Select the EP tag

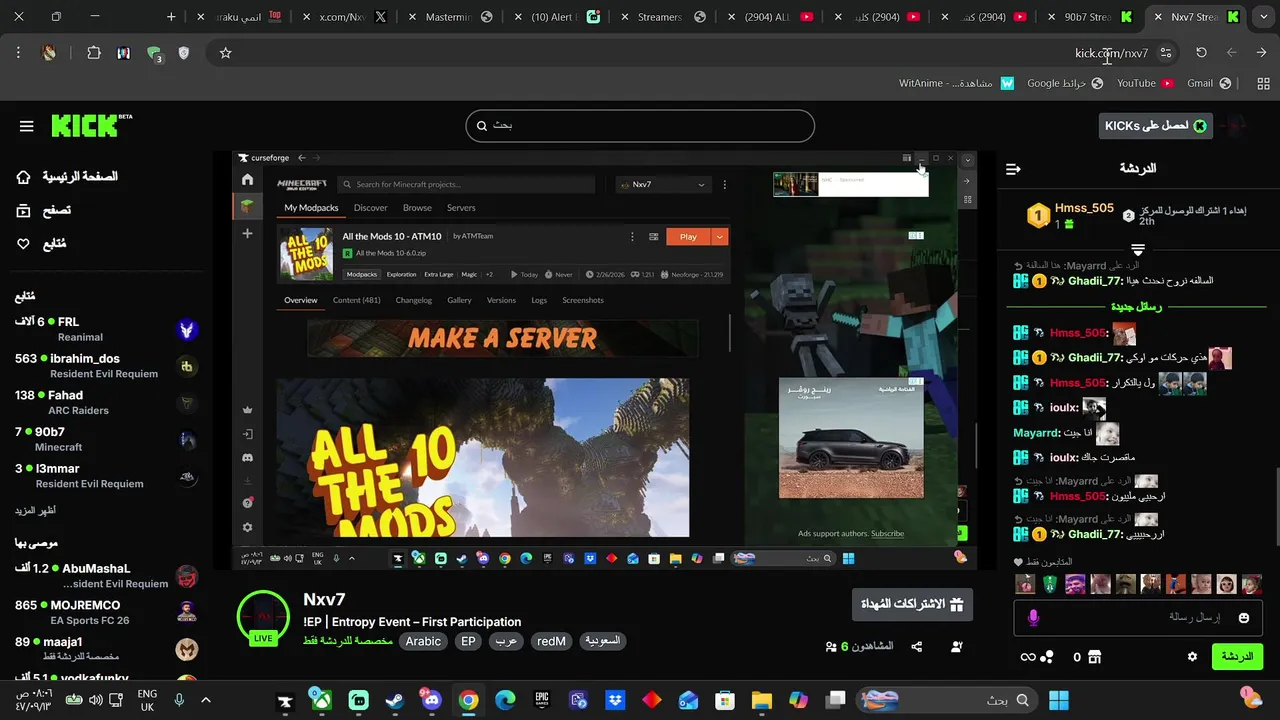(x=468, y=642)
